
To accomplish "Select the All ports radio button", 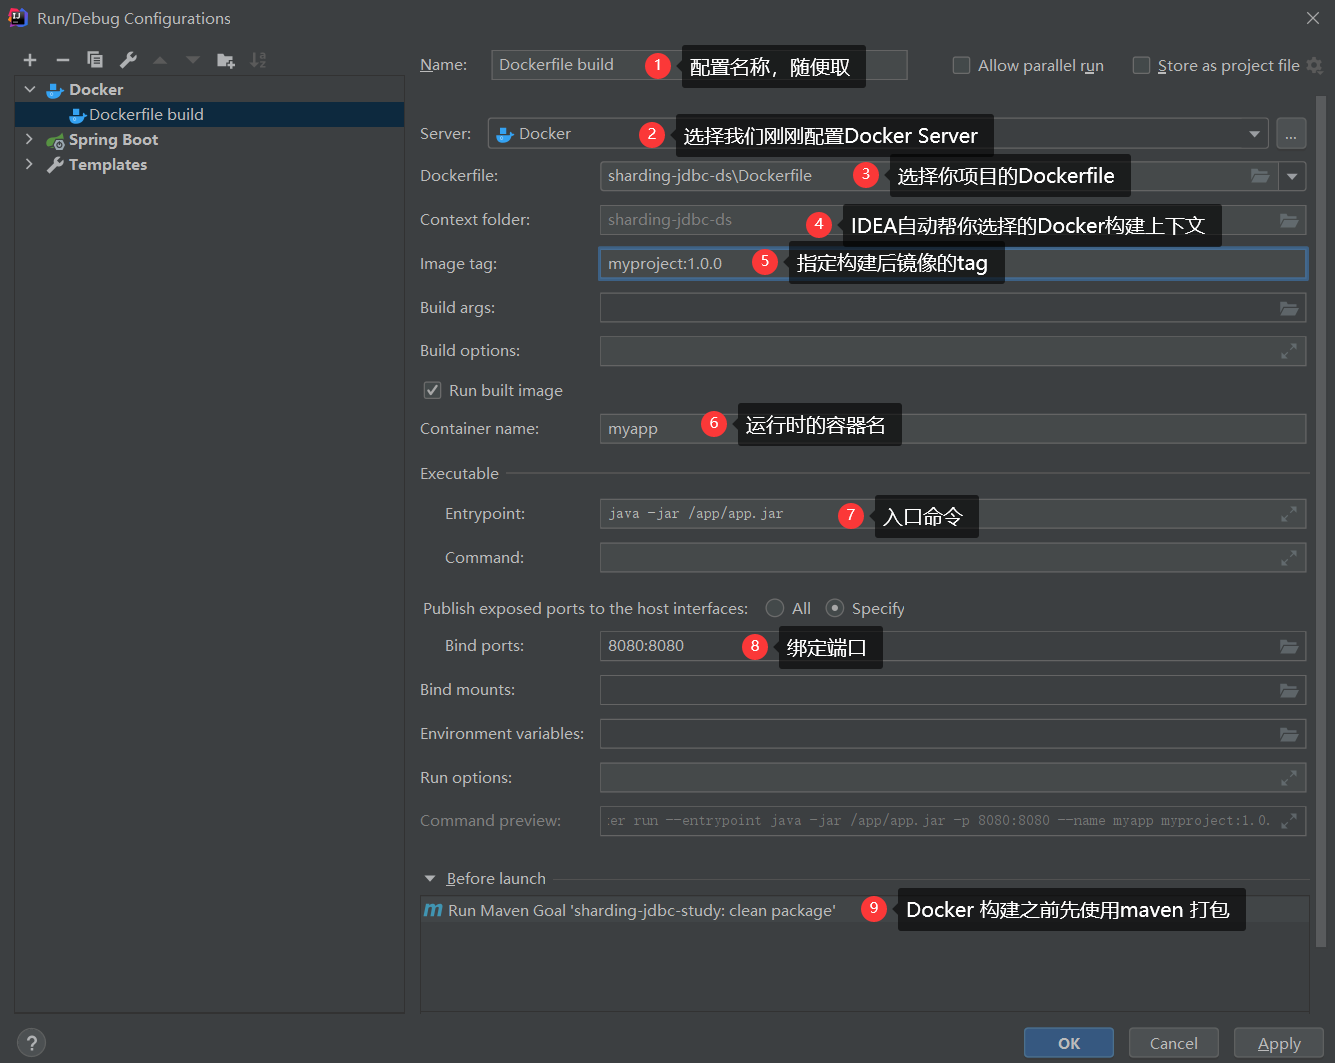I will pyautogui.click(x=774, y=607).
